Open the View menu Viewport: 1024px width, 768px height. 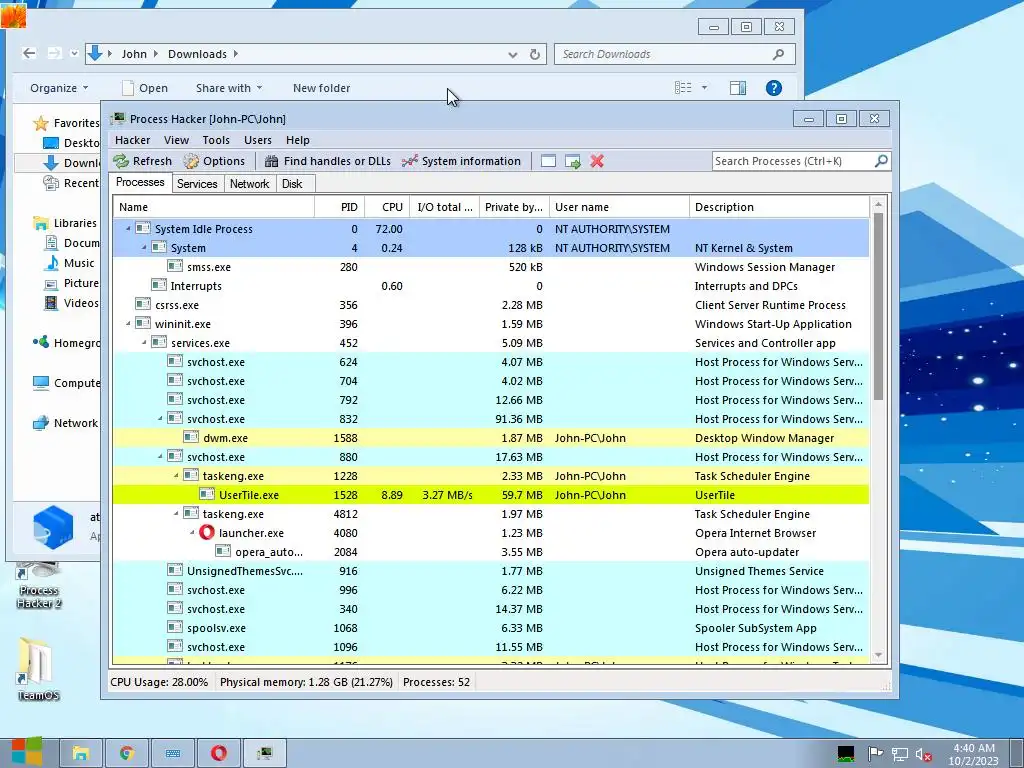coord(176,140)
